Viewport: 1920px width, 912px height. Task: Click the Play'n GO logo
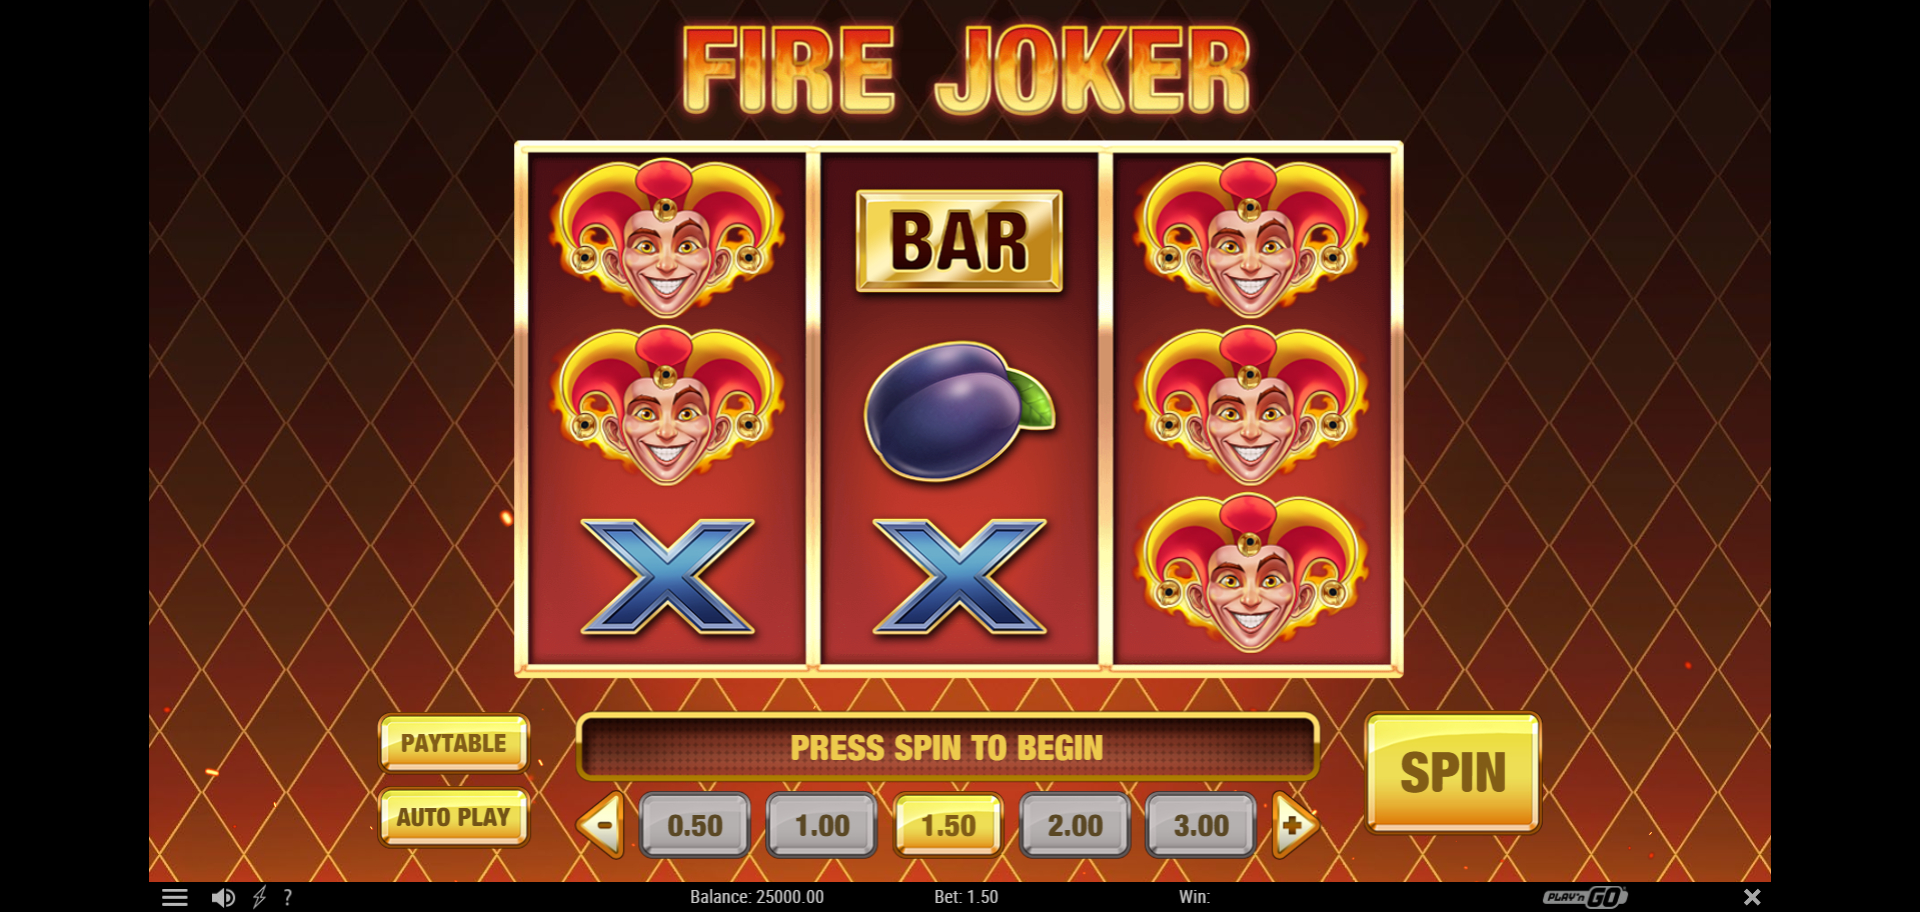pos(1585,897)
